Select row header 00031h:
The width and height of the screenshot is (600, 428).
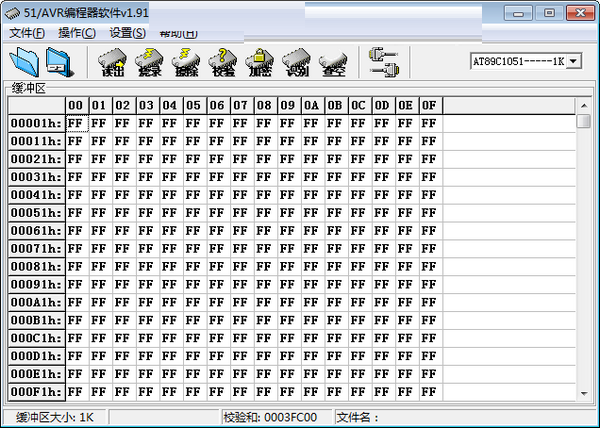point(37,177)
